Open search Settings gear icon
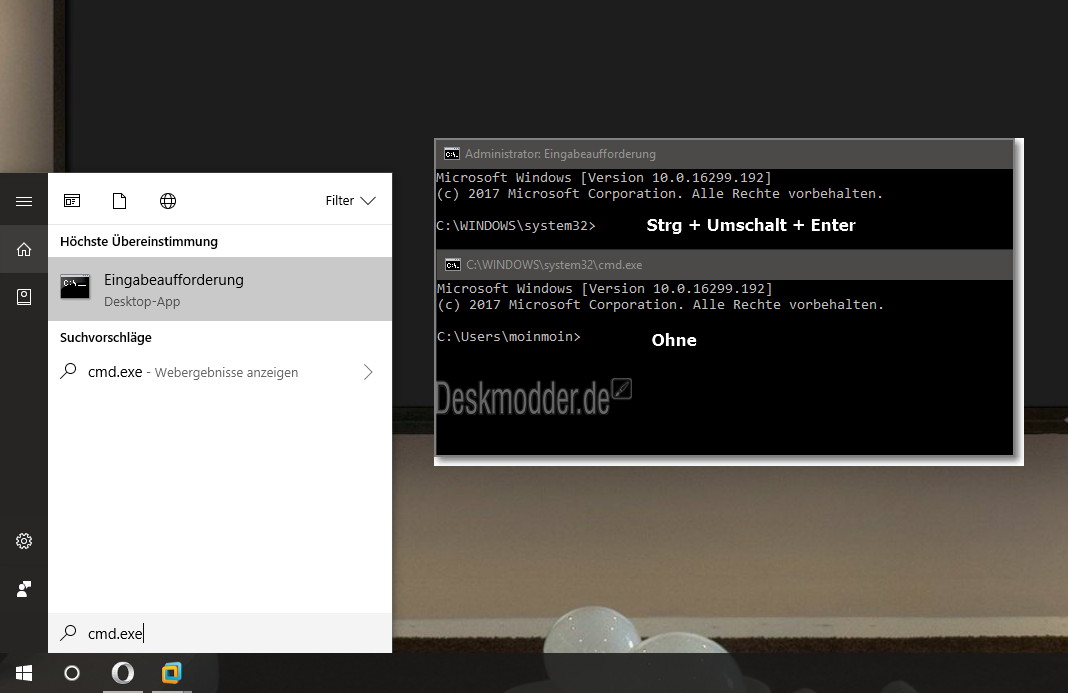The image size is (1068, 693). click(24, 541)
